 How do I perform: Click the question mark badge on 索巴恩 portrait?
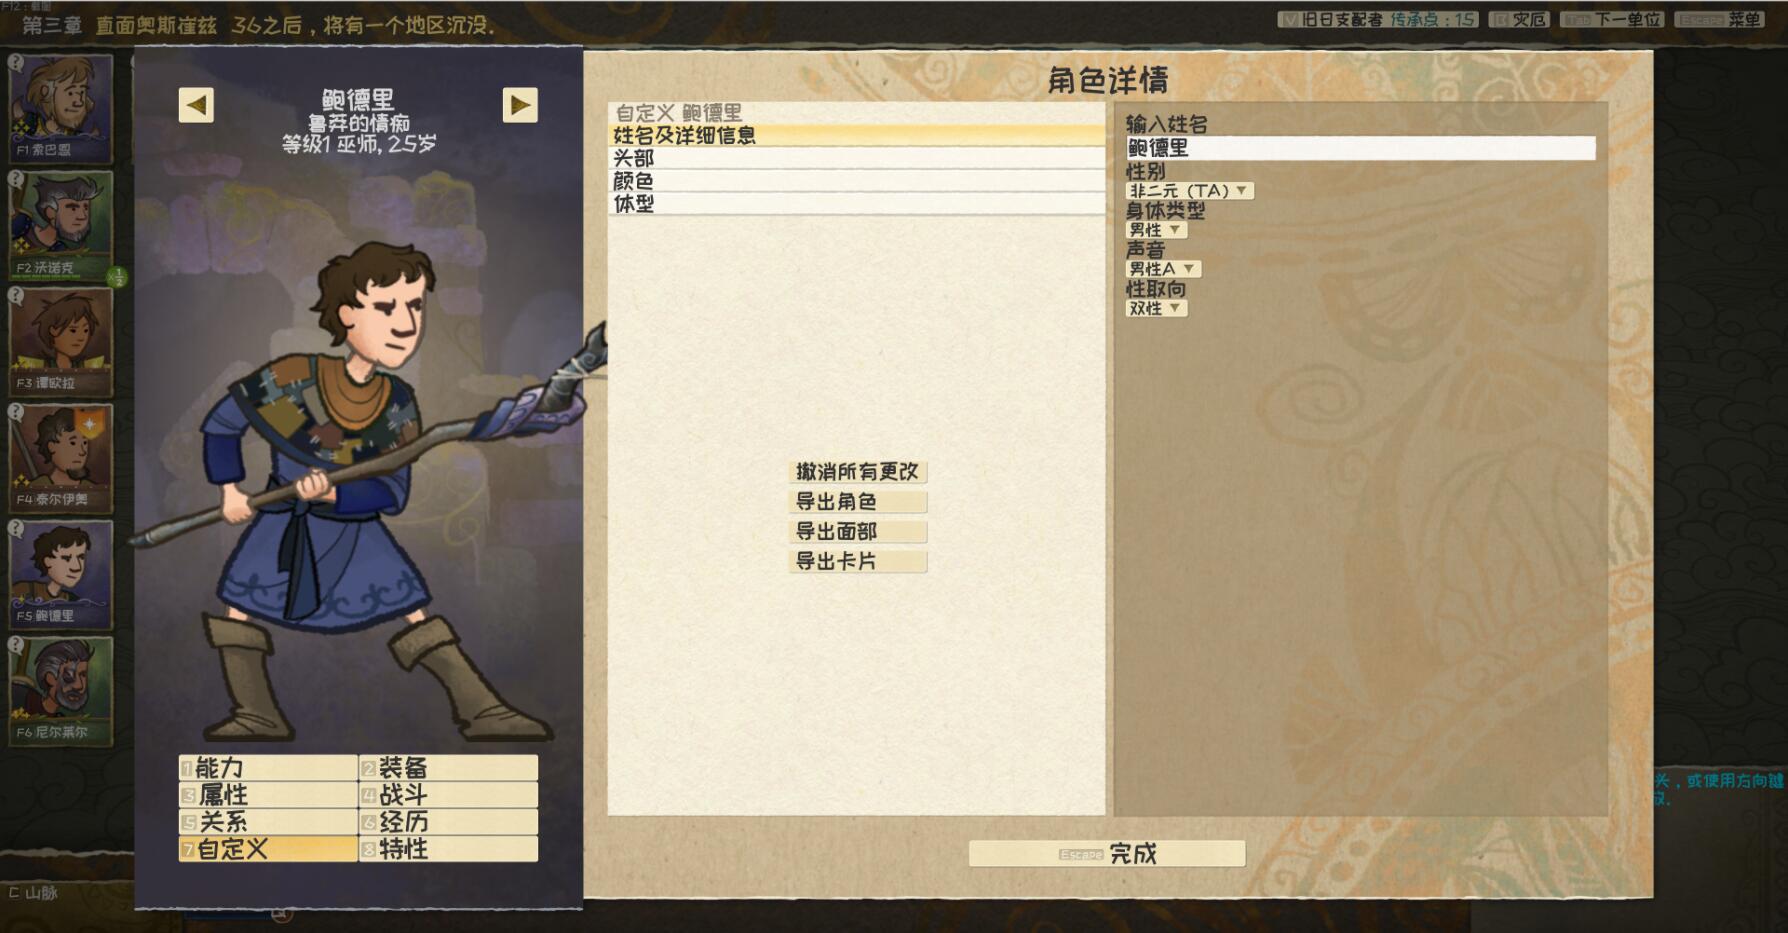point(16,62)
